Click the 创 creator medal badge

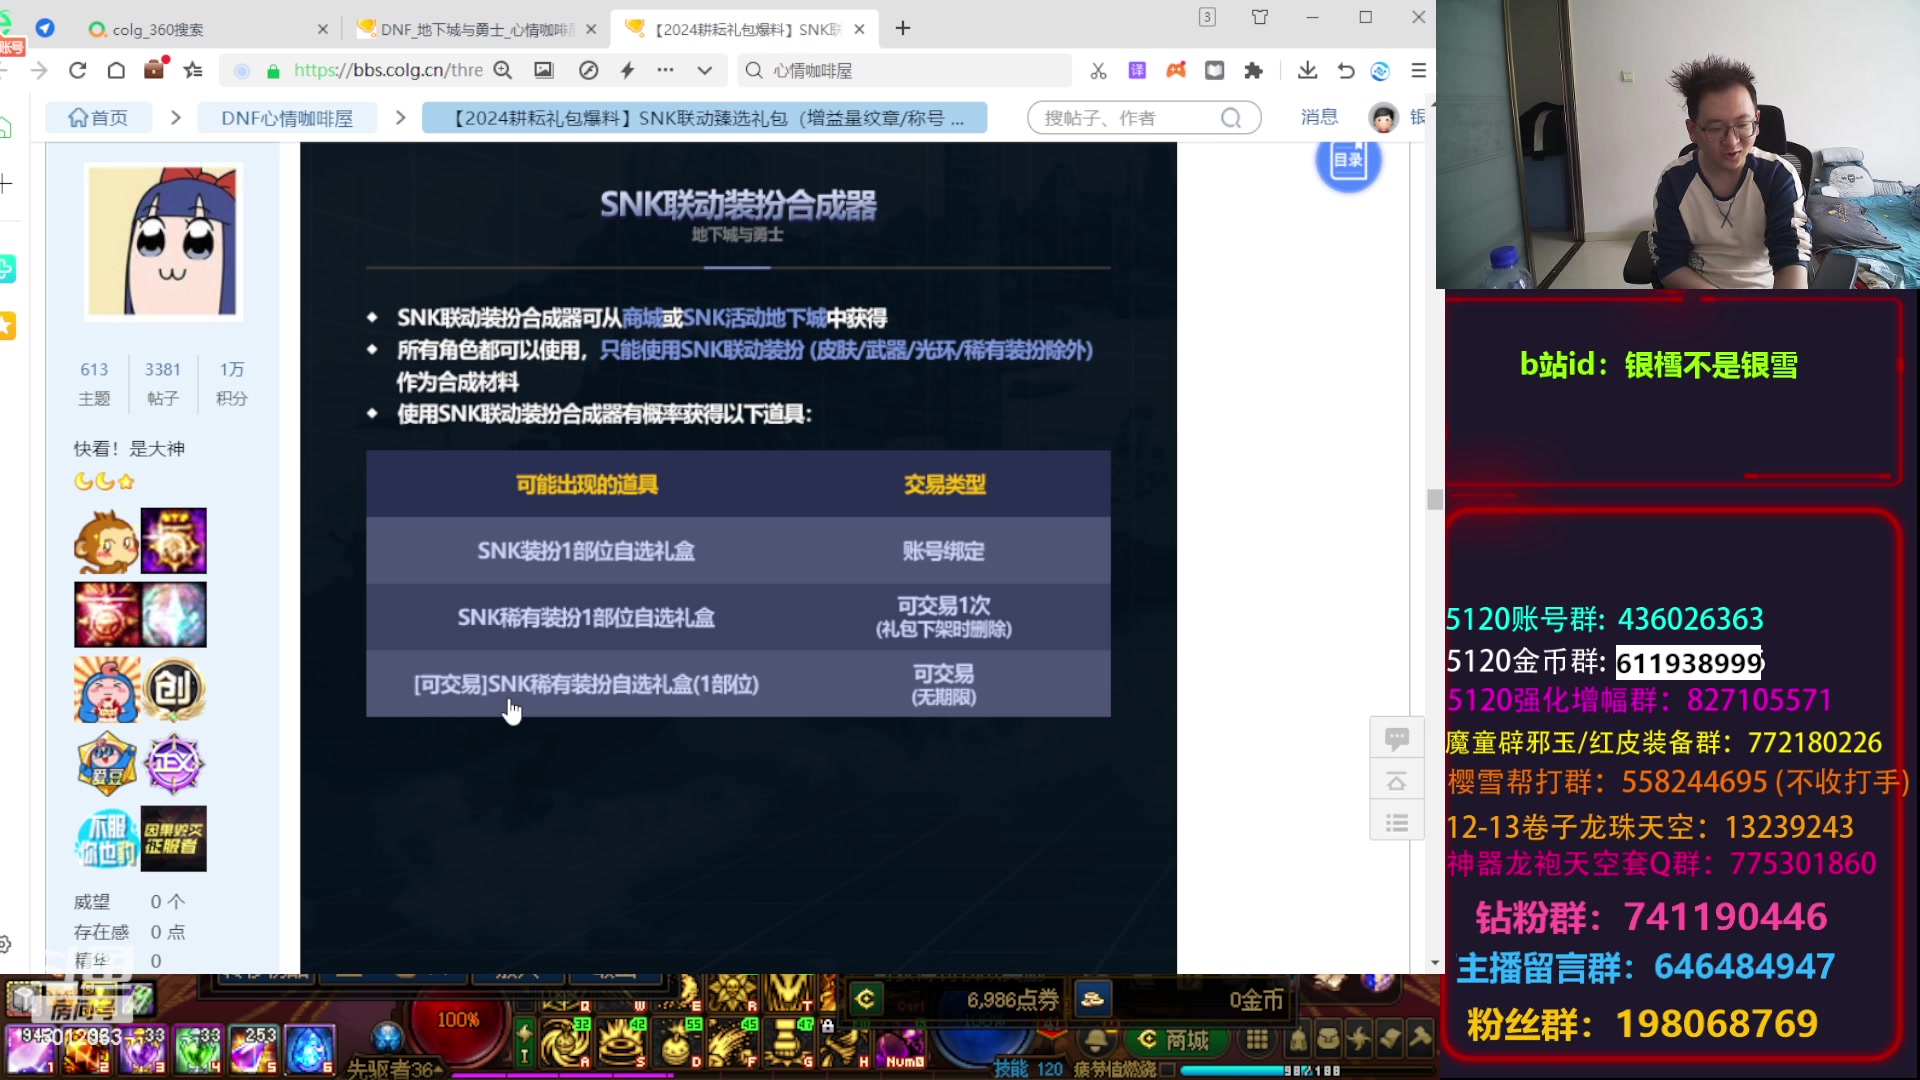pos(174,689)
